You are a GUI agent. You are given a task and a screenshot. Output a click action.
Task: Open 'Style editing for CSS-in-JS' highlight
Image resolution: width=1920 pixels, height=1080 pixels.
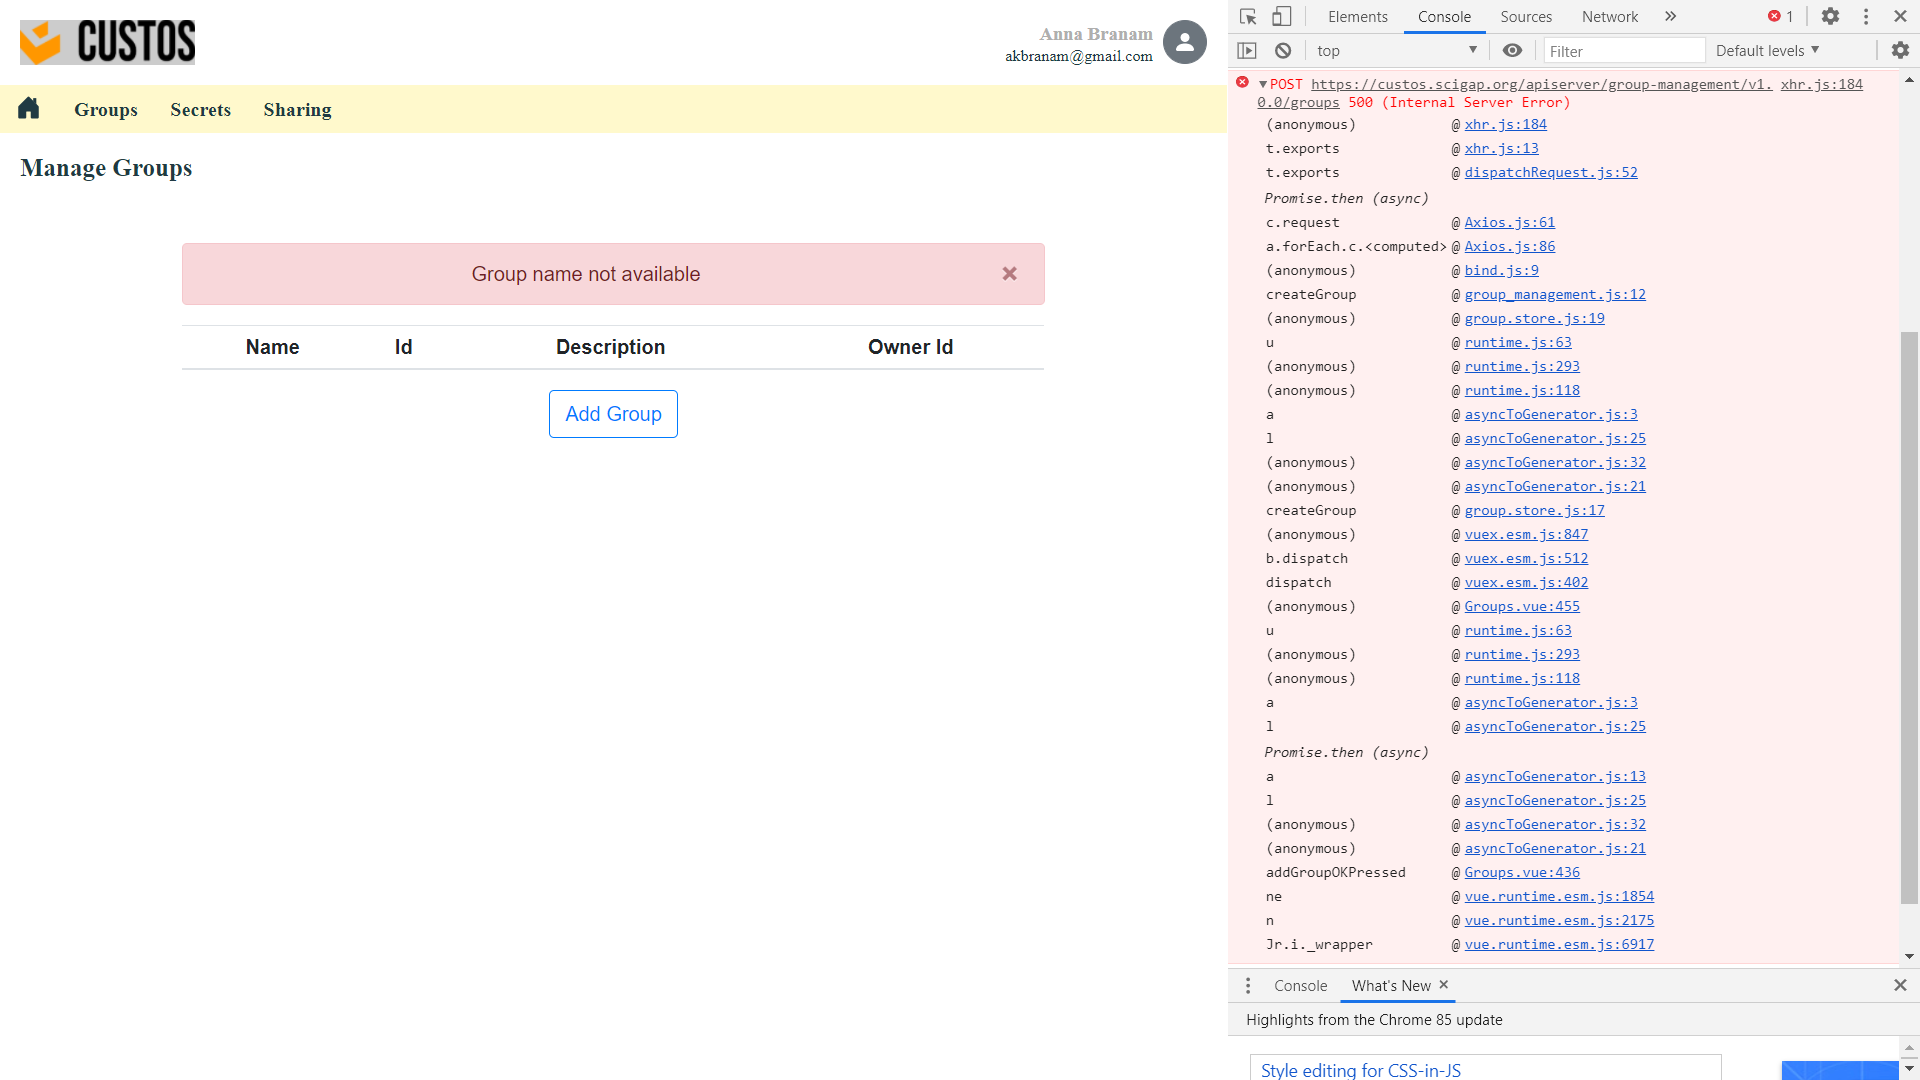click(x=1360, y=1070)
